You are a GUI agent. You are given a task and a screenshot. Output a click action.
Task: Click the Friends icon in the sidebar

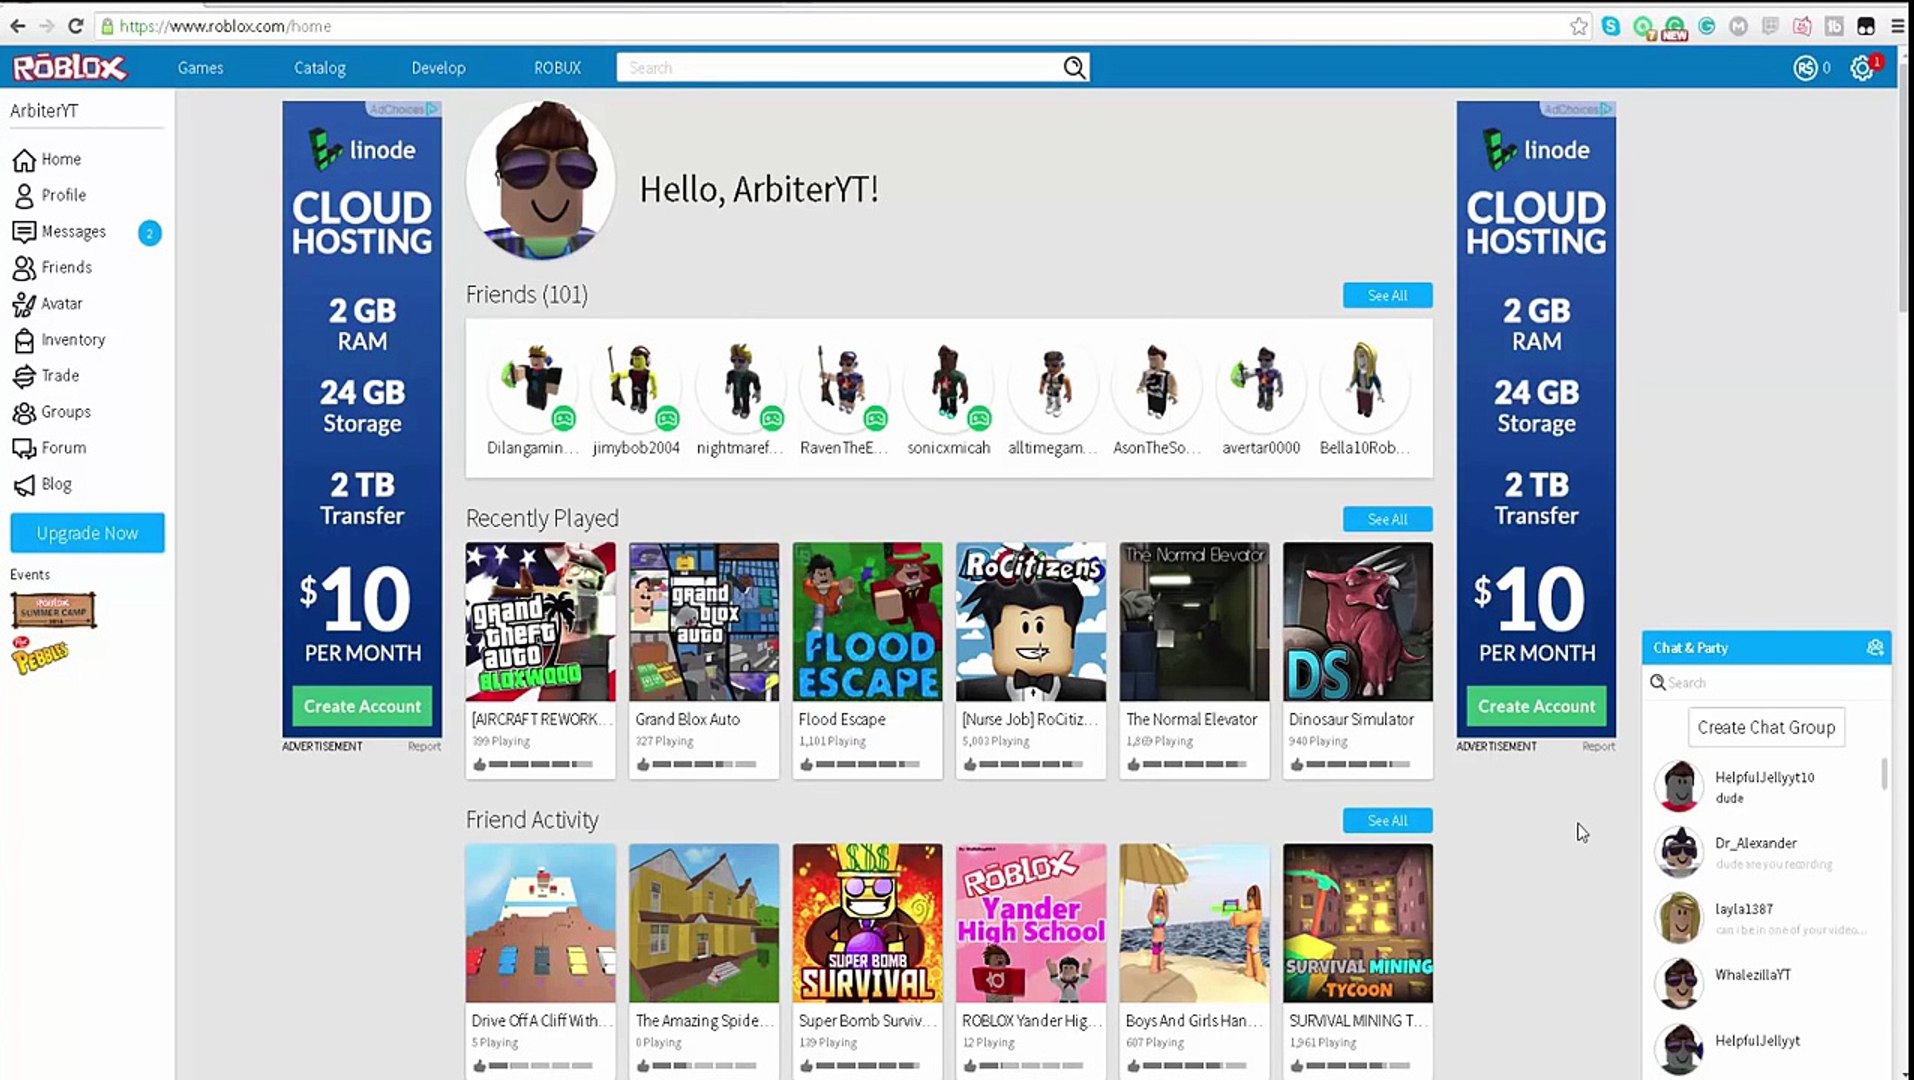pyautogui.click(x=24, y=268)
